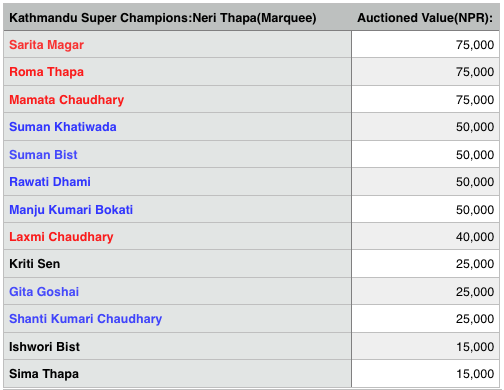Open the Manju Kumari Bokati link
The width and height of the screenshot is (504, 390).
click(71, 210)
